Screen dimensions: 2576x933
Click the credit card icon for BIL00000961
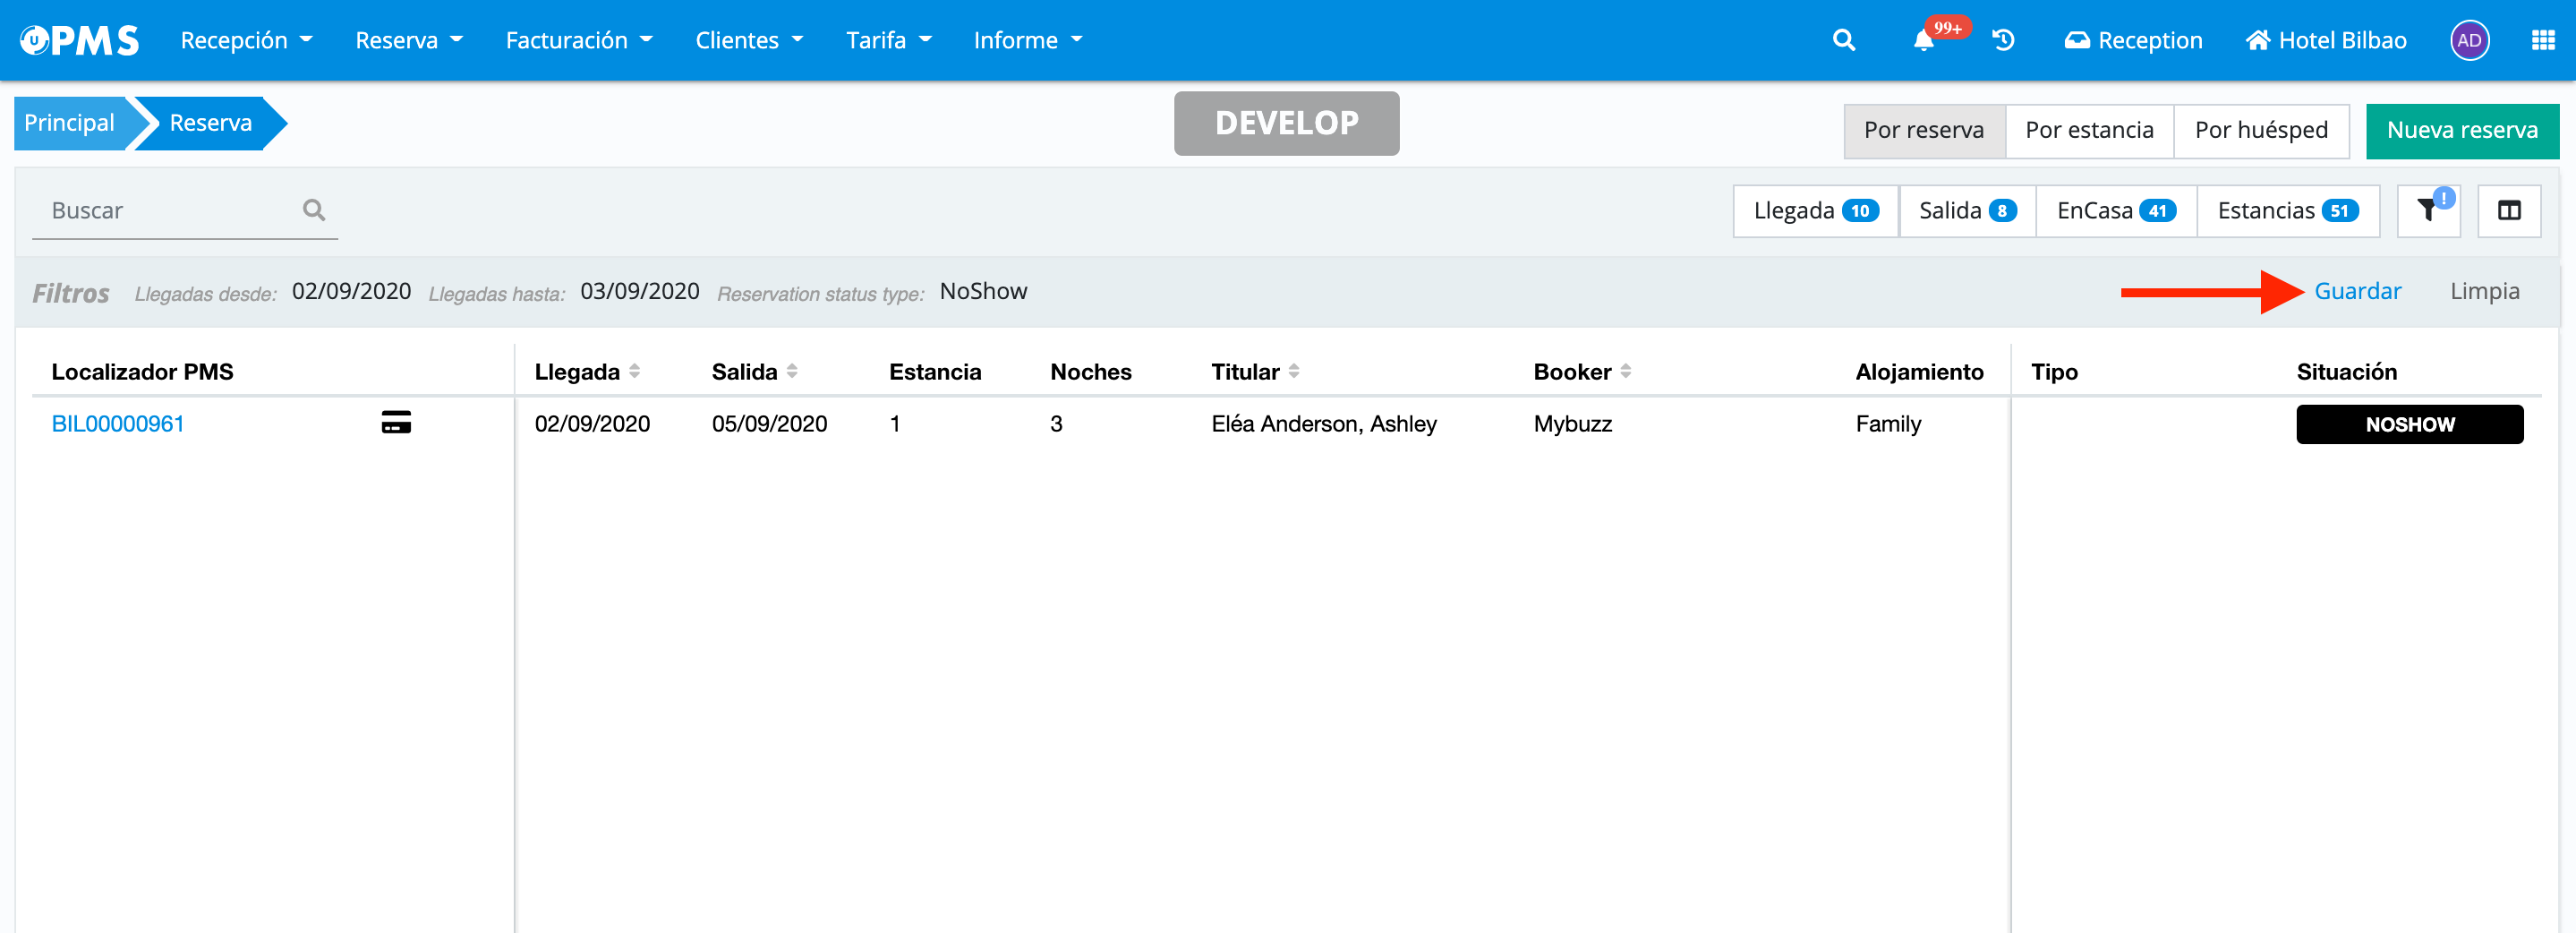pos(396,423)
